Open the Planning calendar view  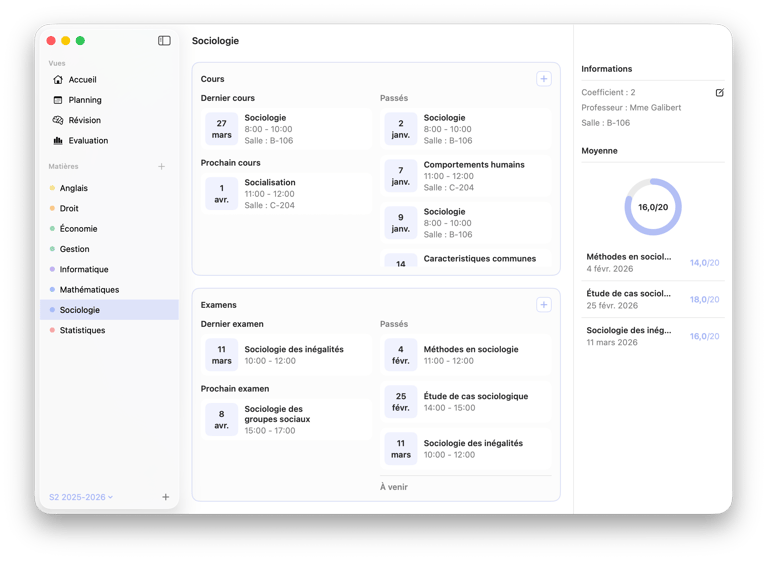click(84, 100)
